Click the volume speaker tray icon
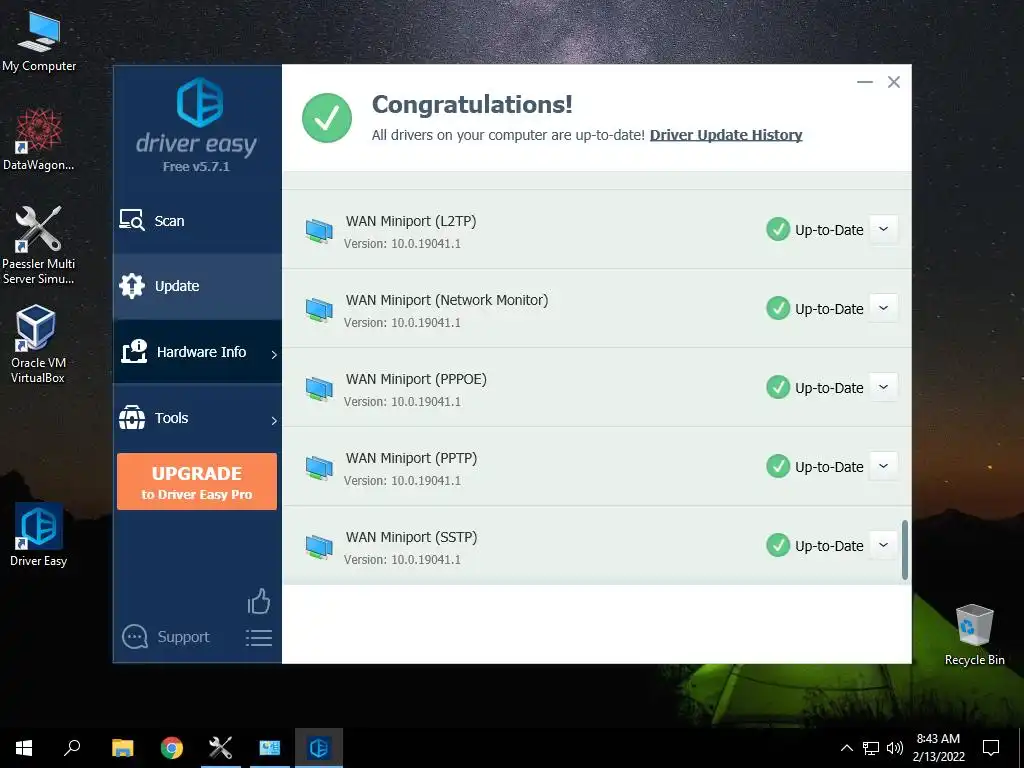This screenshot has width=1024, height=768. tap(895, 748)
